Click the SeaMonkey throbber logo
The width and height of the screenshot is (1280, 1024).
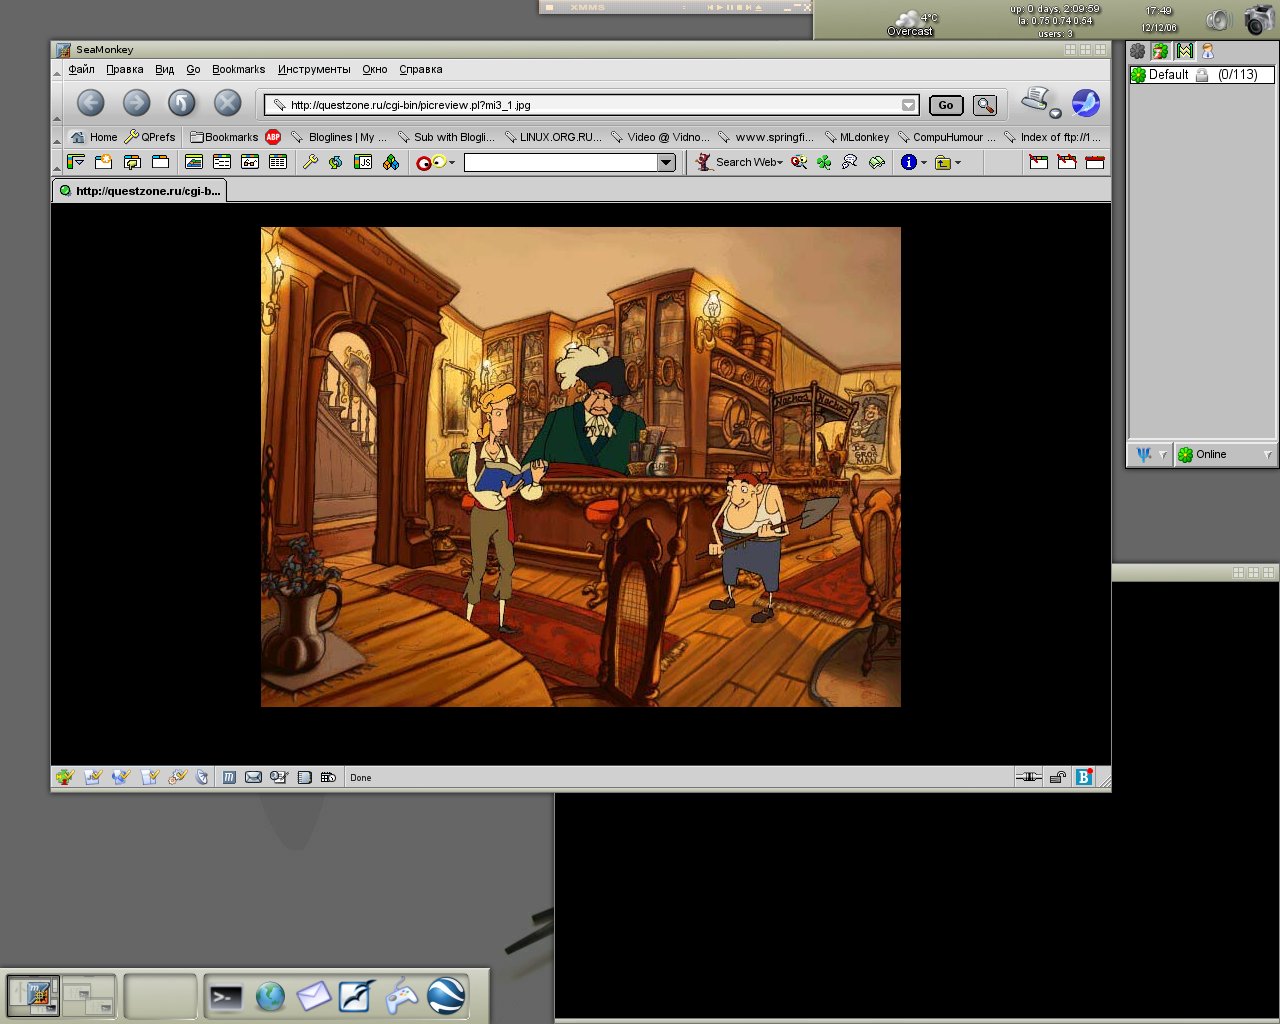(1086, 102)
